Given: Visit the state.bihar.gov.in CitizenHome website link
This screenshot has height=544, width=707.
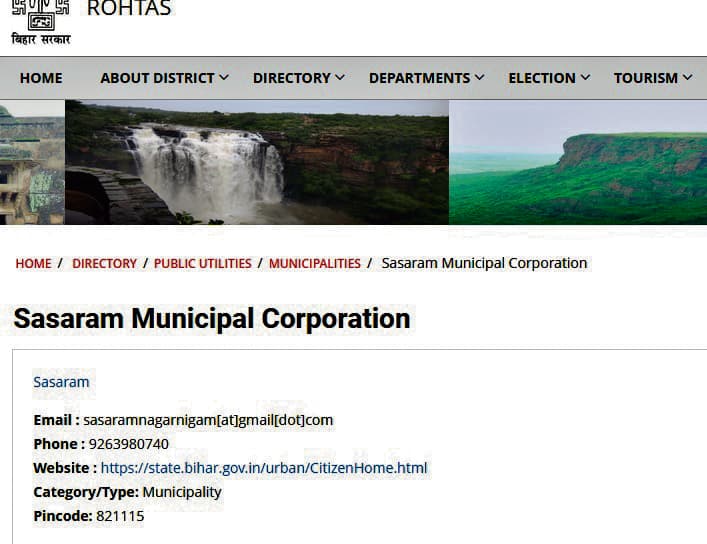Looking at the screenshot, I should [264, 468].
